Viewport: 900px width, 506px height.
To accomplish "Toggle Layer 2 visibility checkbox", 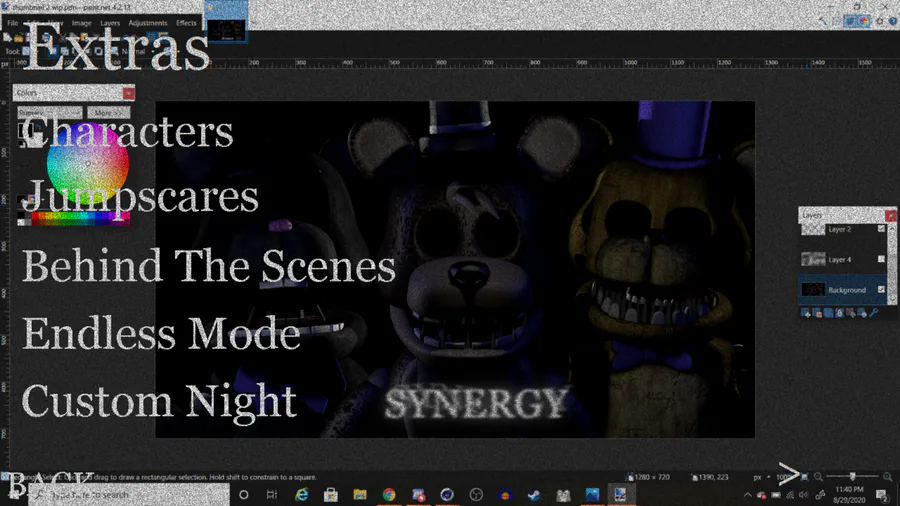I will [x=881, y=229].
